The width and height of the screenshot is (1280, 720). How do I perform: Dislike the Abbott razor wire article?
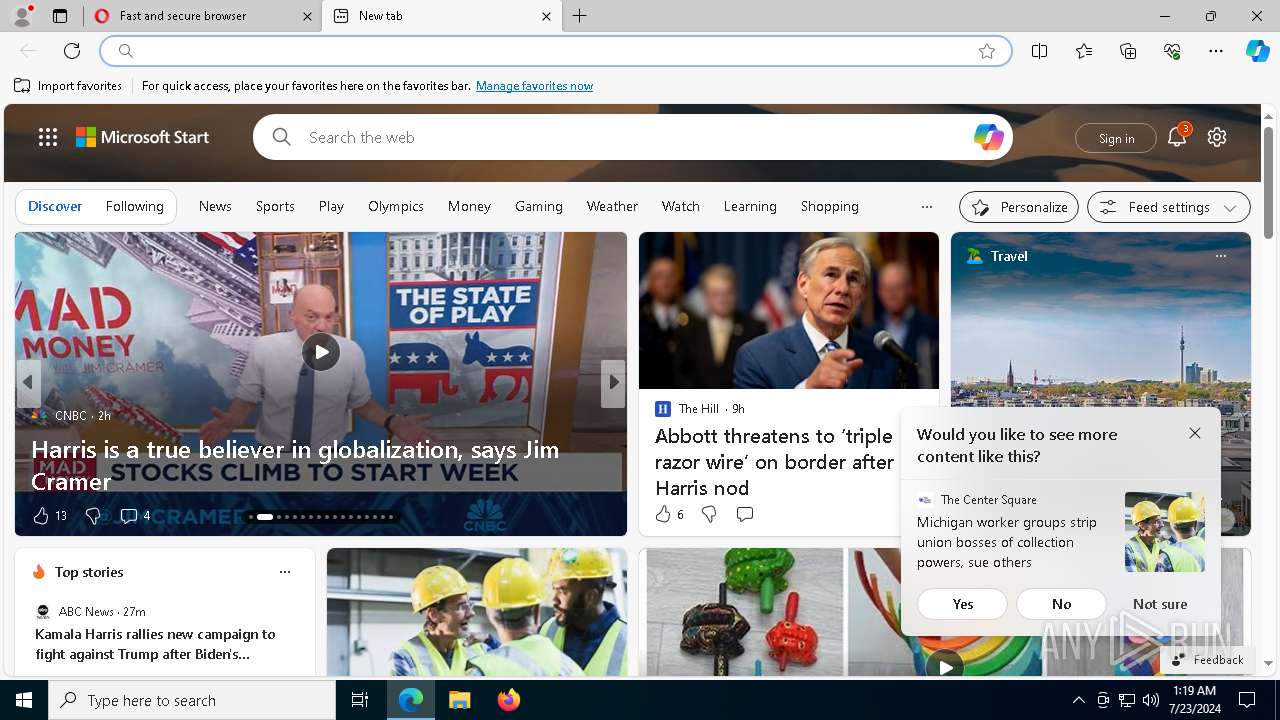point(709,514)
